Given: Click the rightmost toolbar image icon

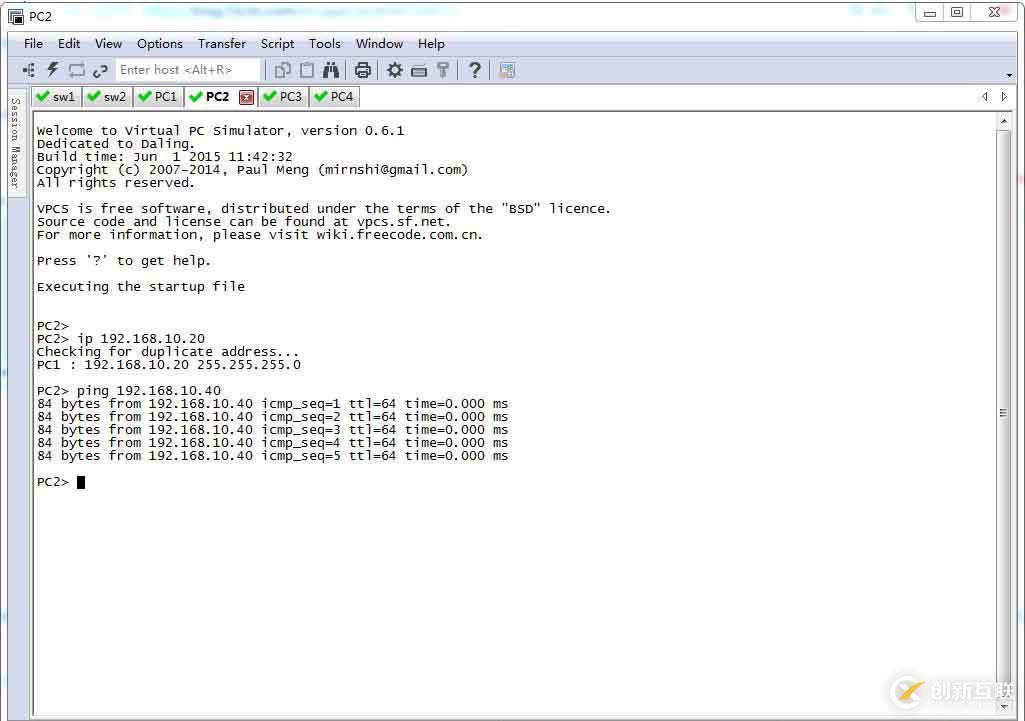Looking at the screenshot, I should tap(507, 70).
